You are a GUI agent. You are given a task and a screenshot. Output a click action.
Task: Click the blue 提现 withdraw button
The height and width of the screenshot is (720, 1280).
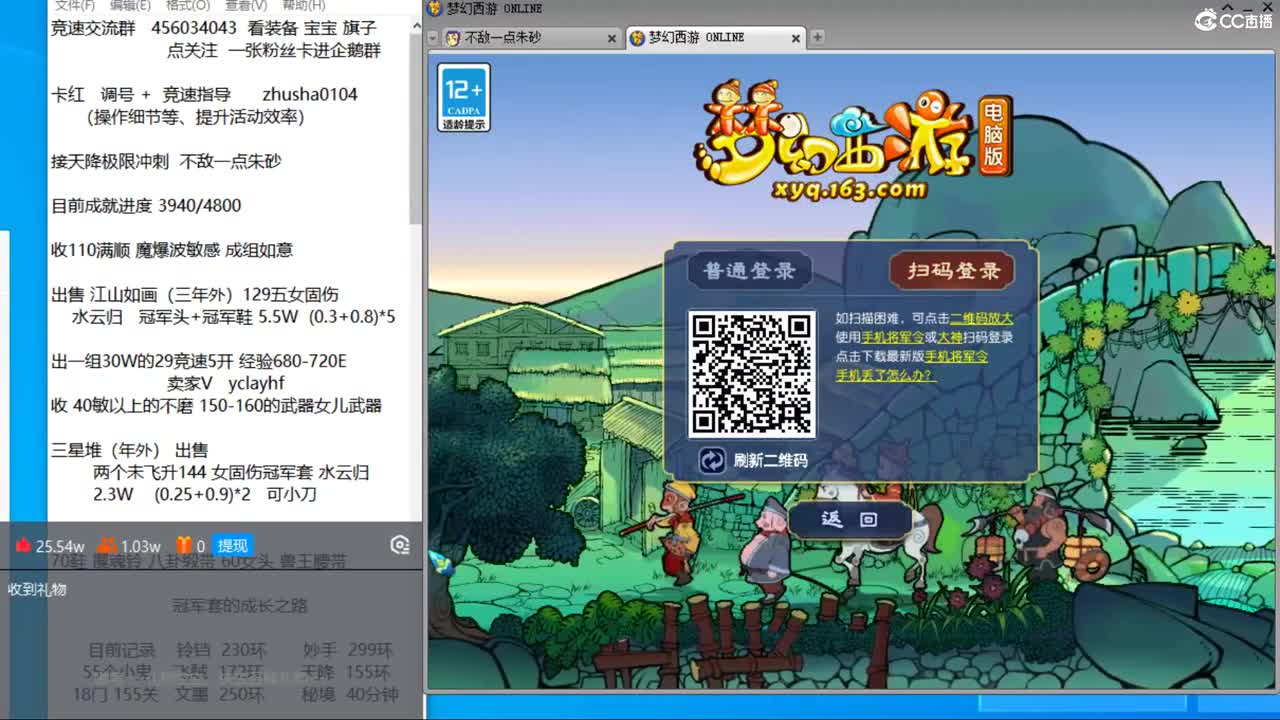232,546
